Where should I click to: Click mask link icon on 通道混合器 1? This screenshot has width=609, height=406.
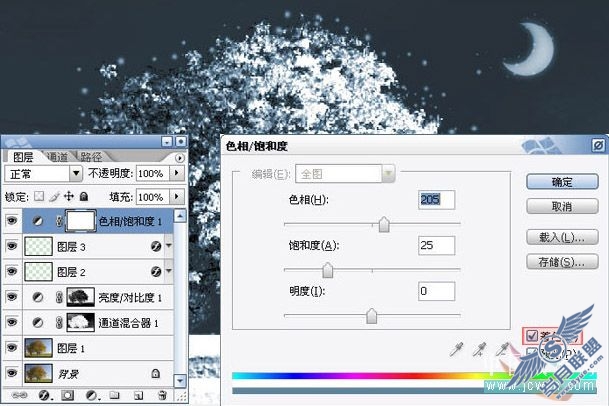(59, 322)
